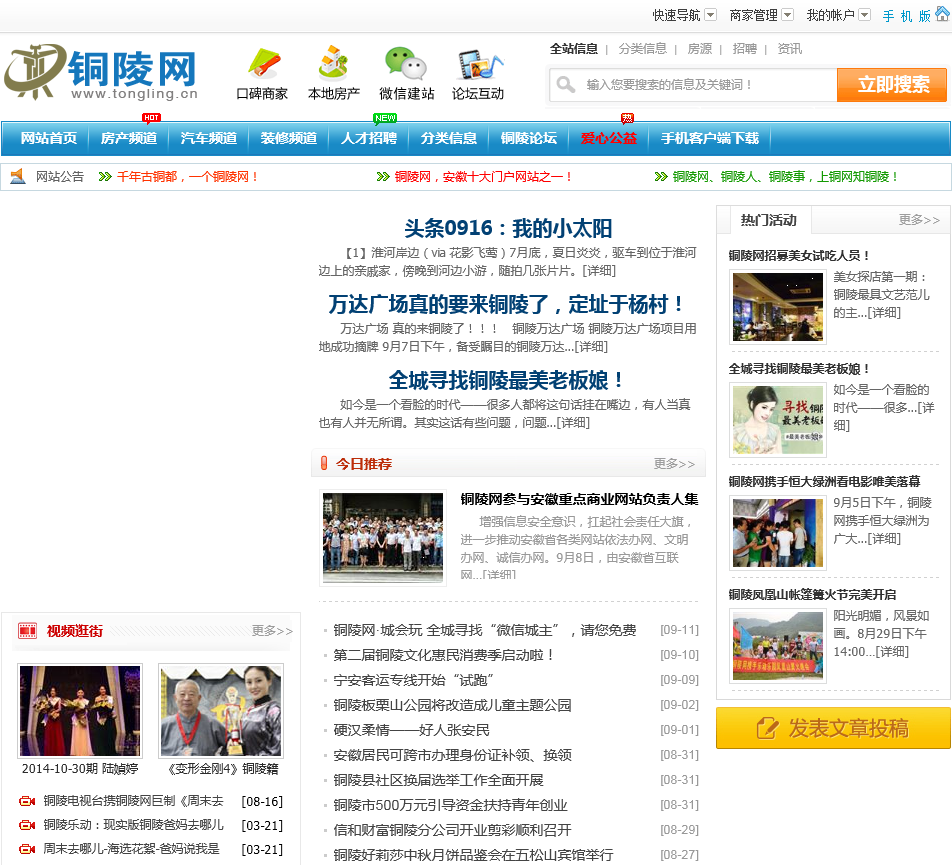The width and height of the screenshot is (952, 865).
Task: Open headline 头条0916：我的小太阳
Action: tap(508, 228)
